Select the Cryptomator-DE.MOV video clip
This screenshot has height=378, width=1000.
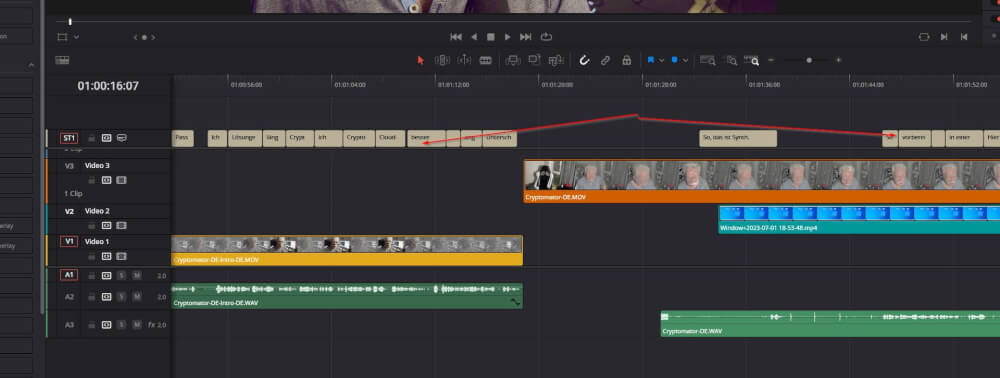click(761, 182)
